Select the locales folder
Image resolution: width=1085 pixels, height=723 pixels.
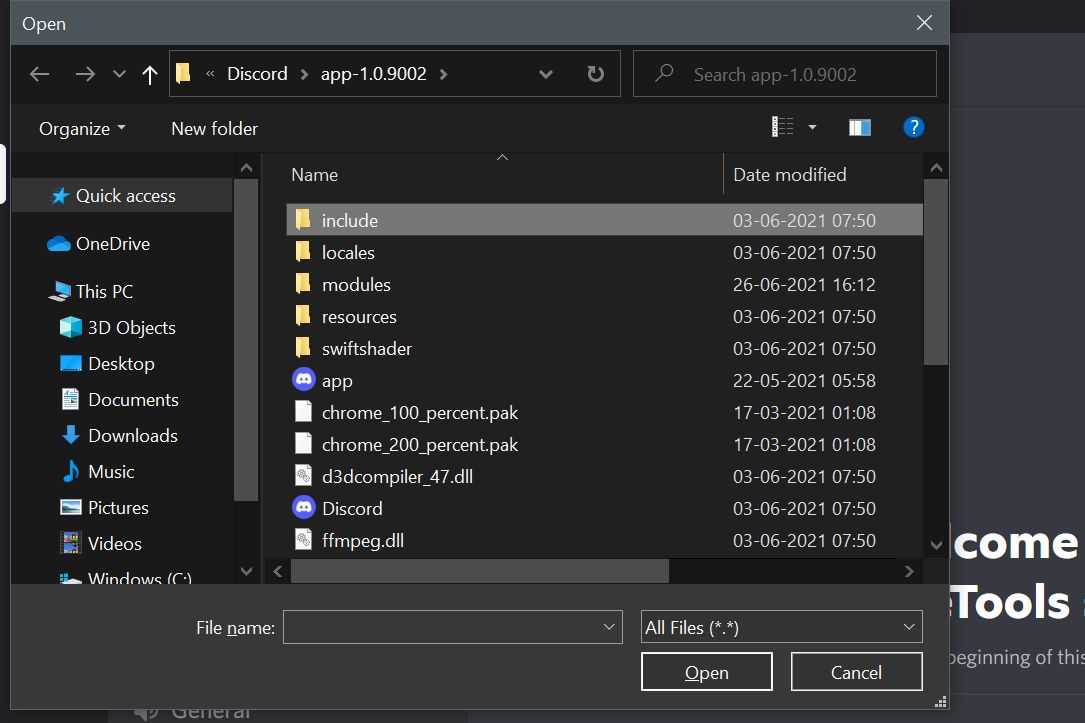point(604,253)
